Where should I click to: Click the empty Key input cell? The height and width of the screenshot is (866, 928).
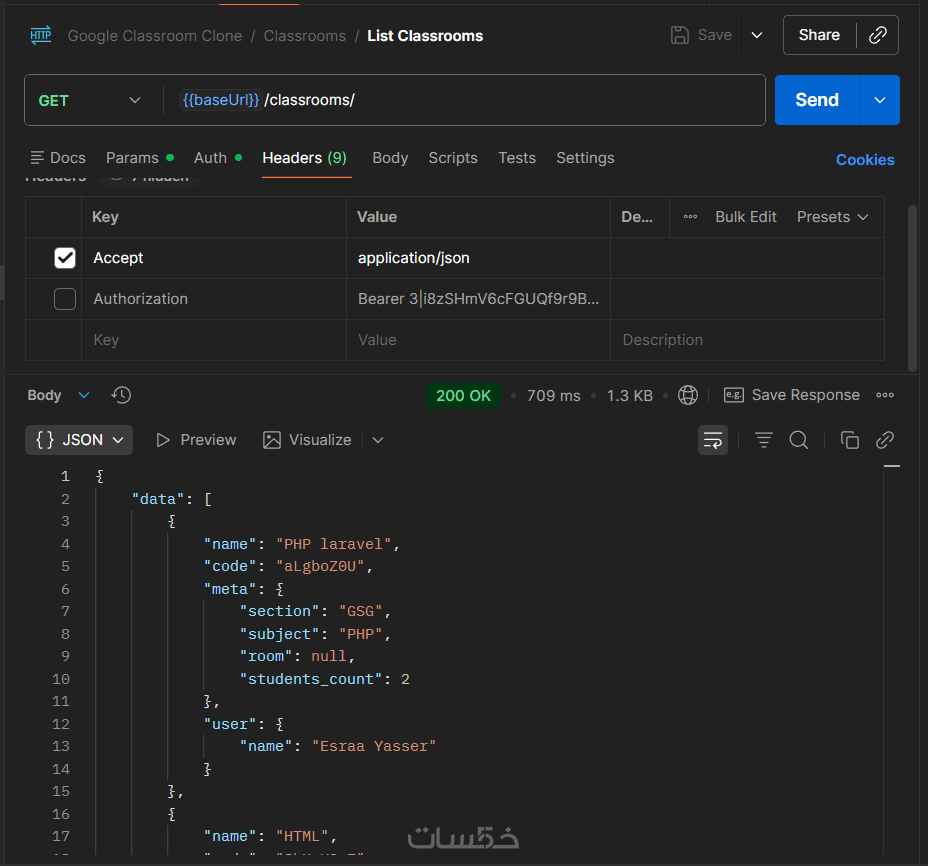pos(214,340)
